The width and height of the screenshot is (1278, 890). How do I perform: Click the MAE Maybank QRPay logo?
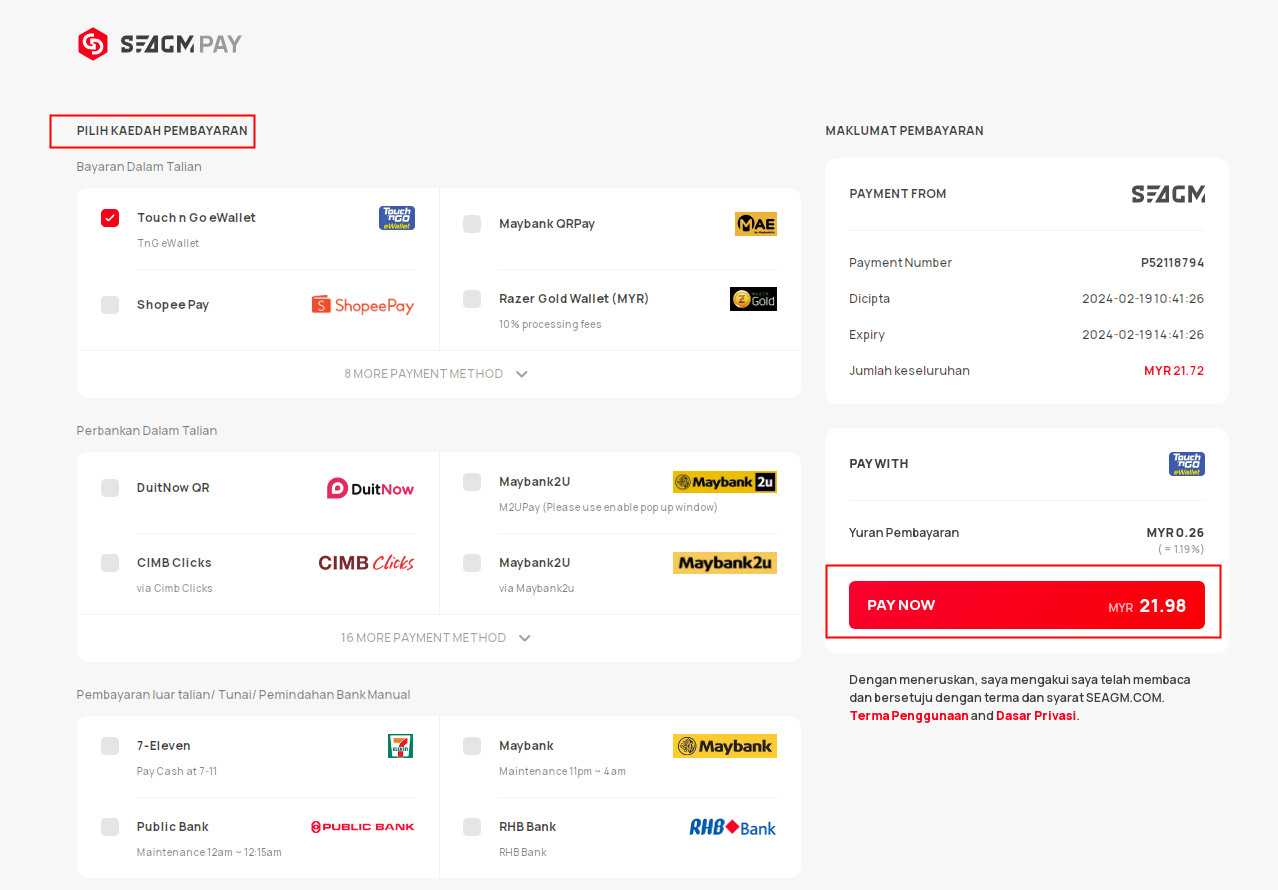pyautogui.click(x=755, y=224)
